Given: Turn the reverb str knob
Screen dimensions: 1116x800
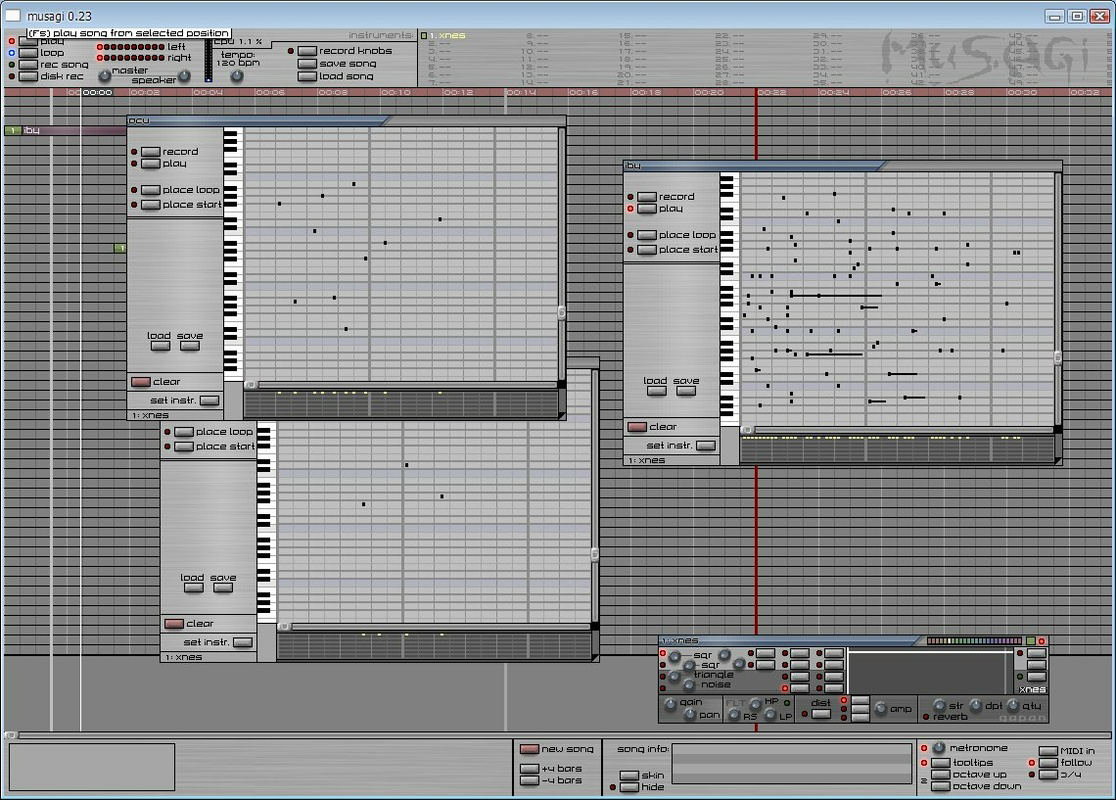Looking at the screenshot, I should coord(939,705).
